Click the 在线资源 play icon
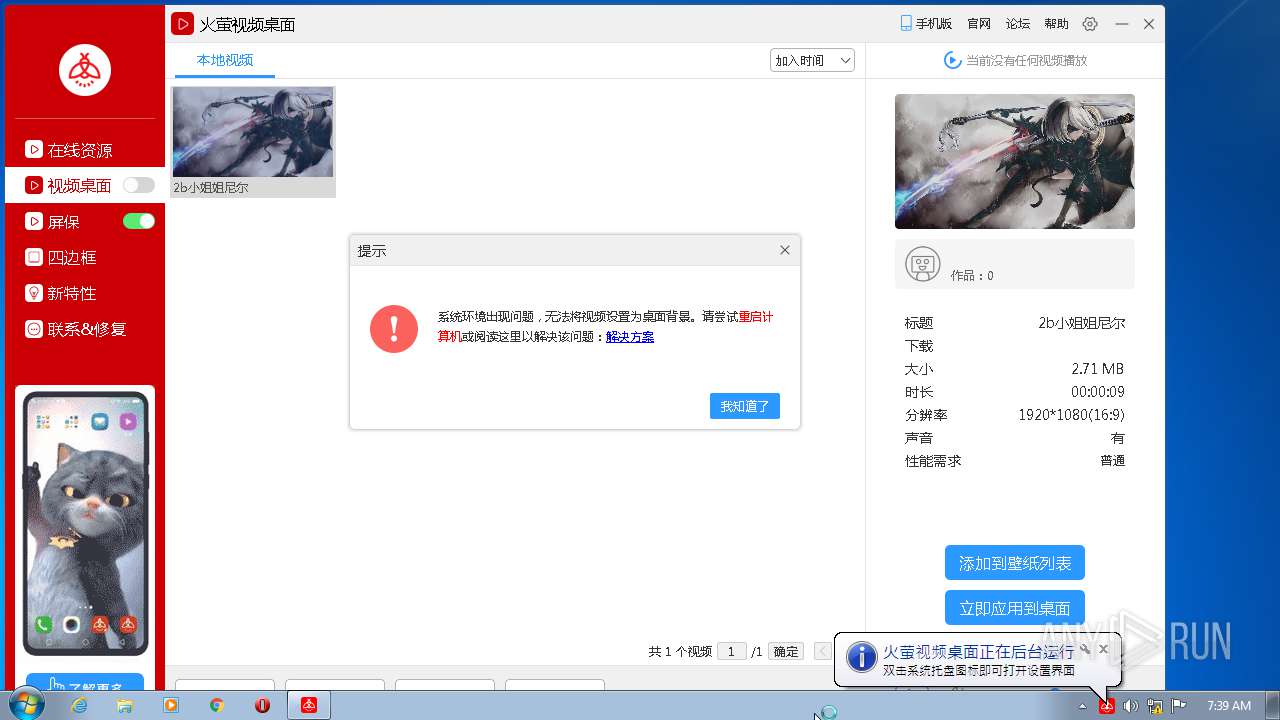Image resolution: width=1280 pixels, height=720 pixels. [34, 150]
